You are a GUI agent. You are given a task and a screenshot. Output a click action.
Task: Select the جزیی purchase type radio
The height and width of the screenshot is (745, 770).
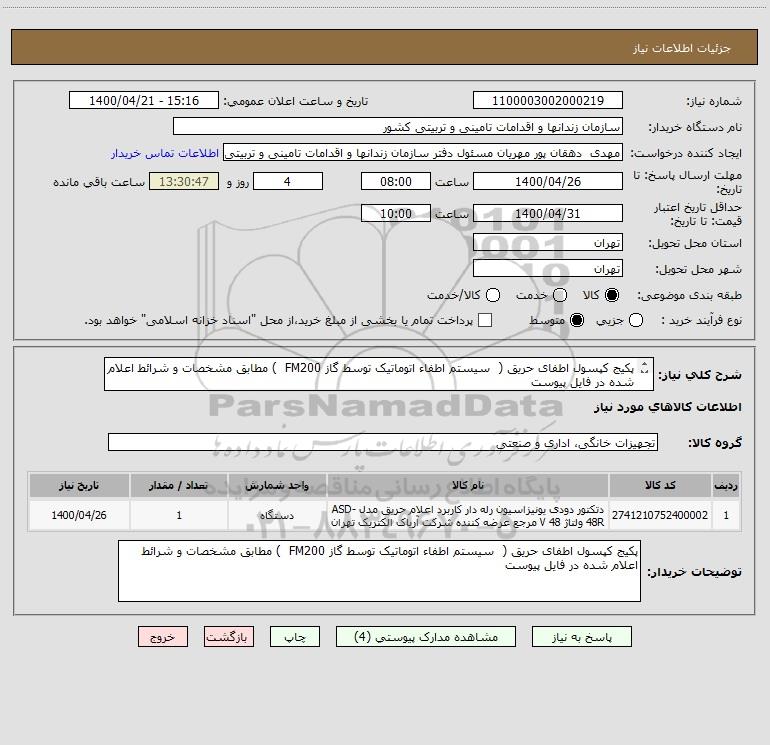[x=636, y=320]
